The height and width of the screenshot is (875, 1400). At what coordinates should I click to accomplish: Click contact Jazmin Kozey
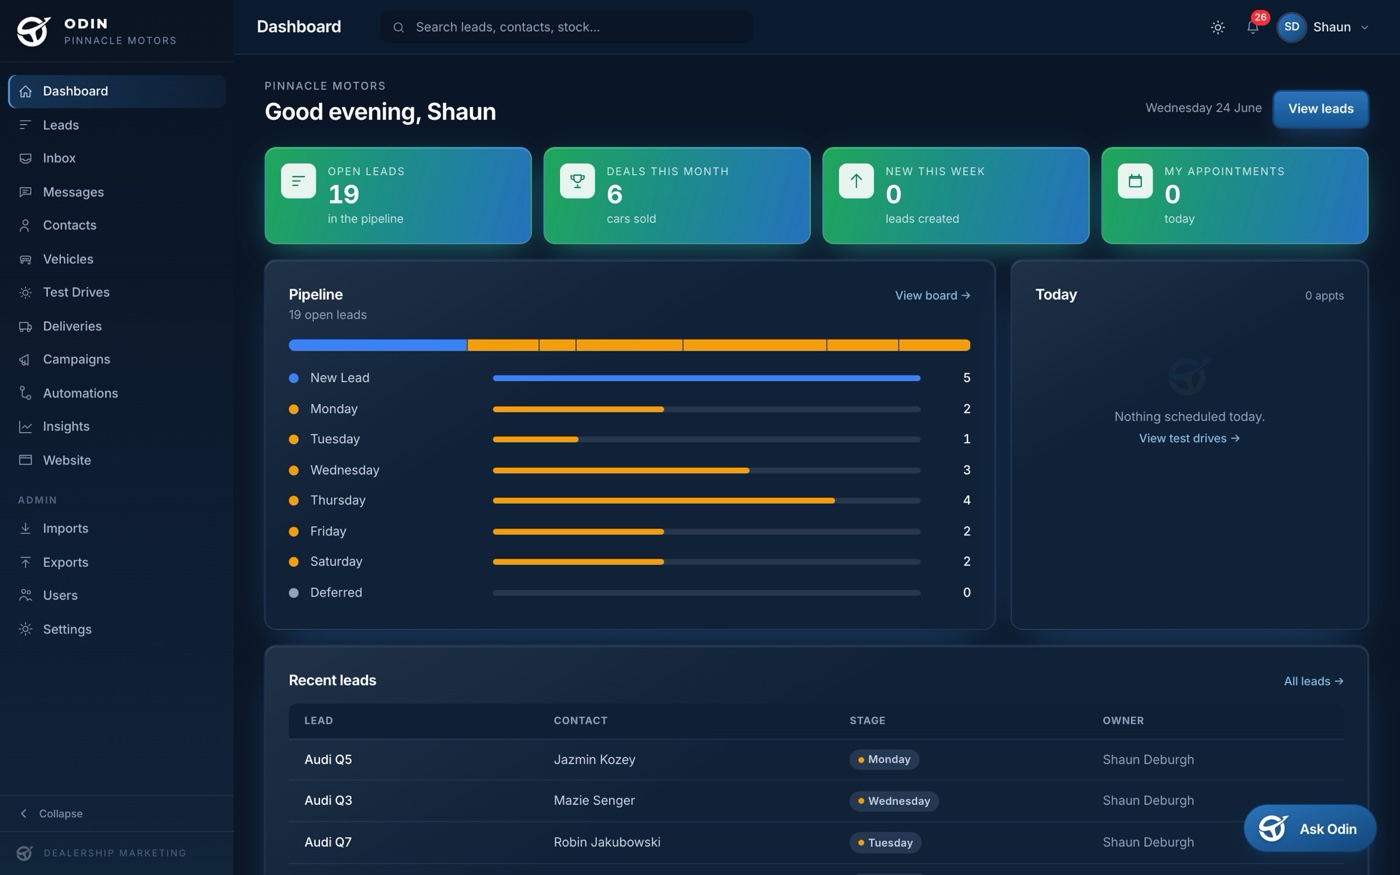(595, 759)
